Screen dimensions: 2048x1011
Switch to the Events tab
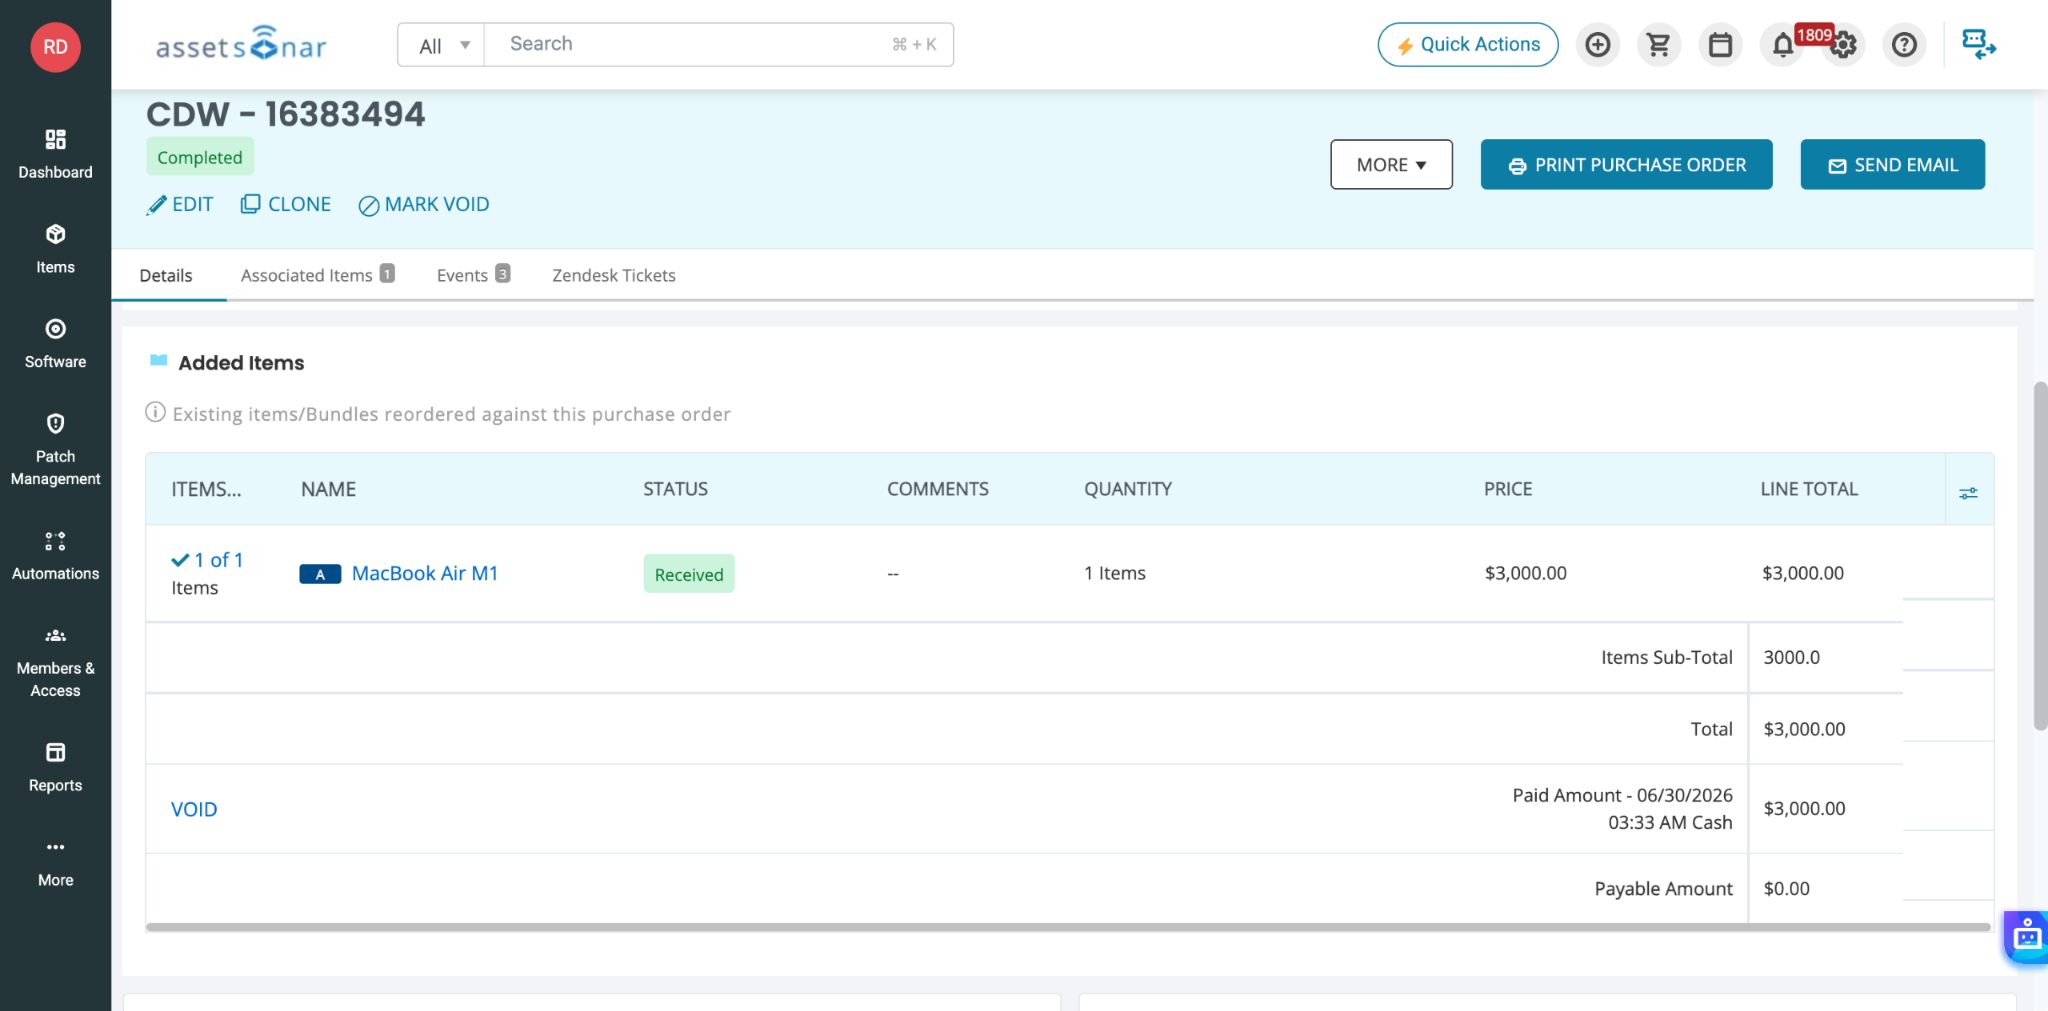coord(473,275)
